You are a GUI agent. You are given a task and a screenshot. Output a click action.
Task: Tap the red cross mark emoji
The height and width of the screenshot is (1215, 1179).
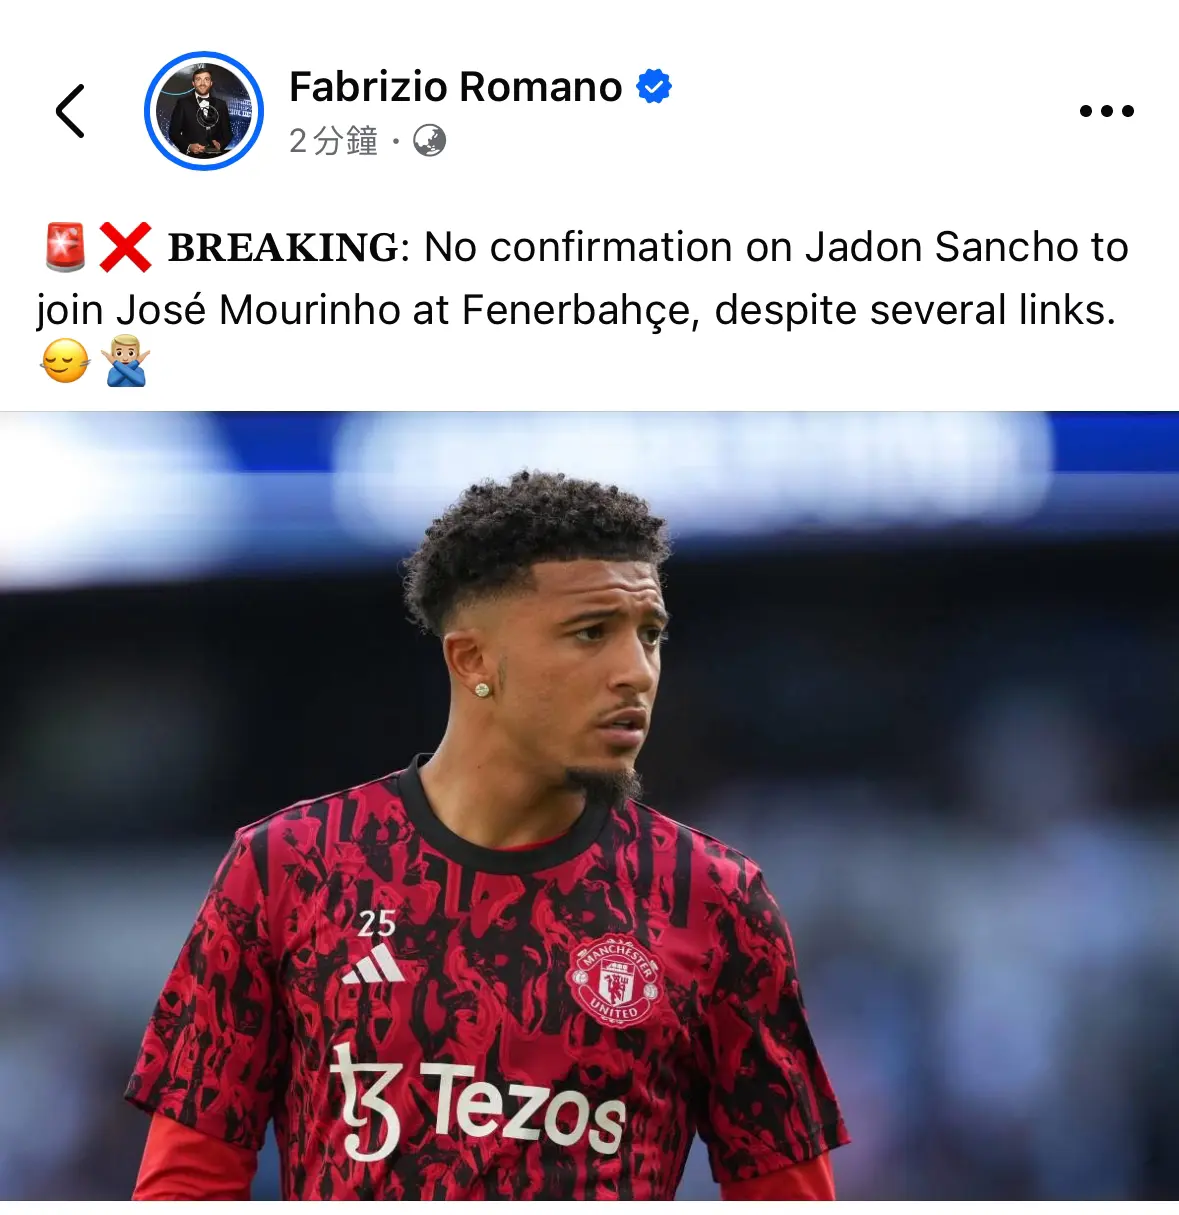point(125,248)
